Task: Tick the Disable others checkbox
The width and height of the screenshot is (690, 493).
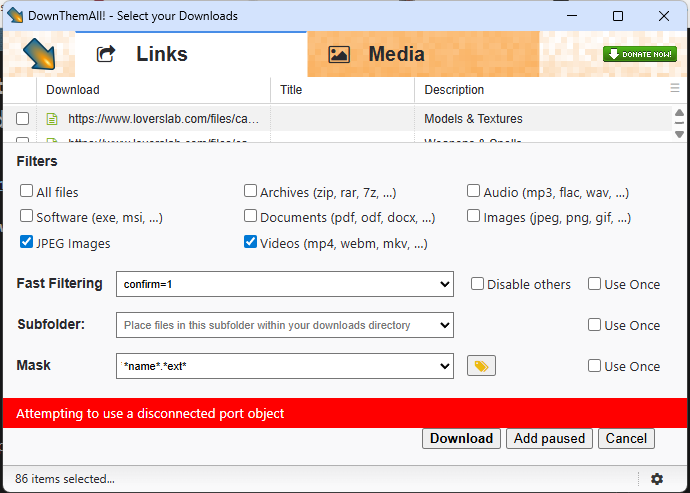Action: [477, 284]
